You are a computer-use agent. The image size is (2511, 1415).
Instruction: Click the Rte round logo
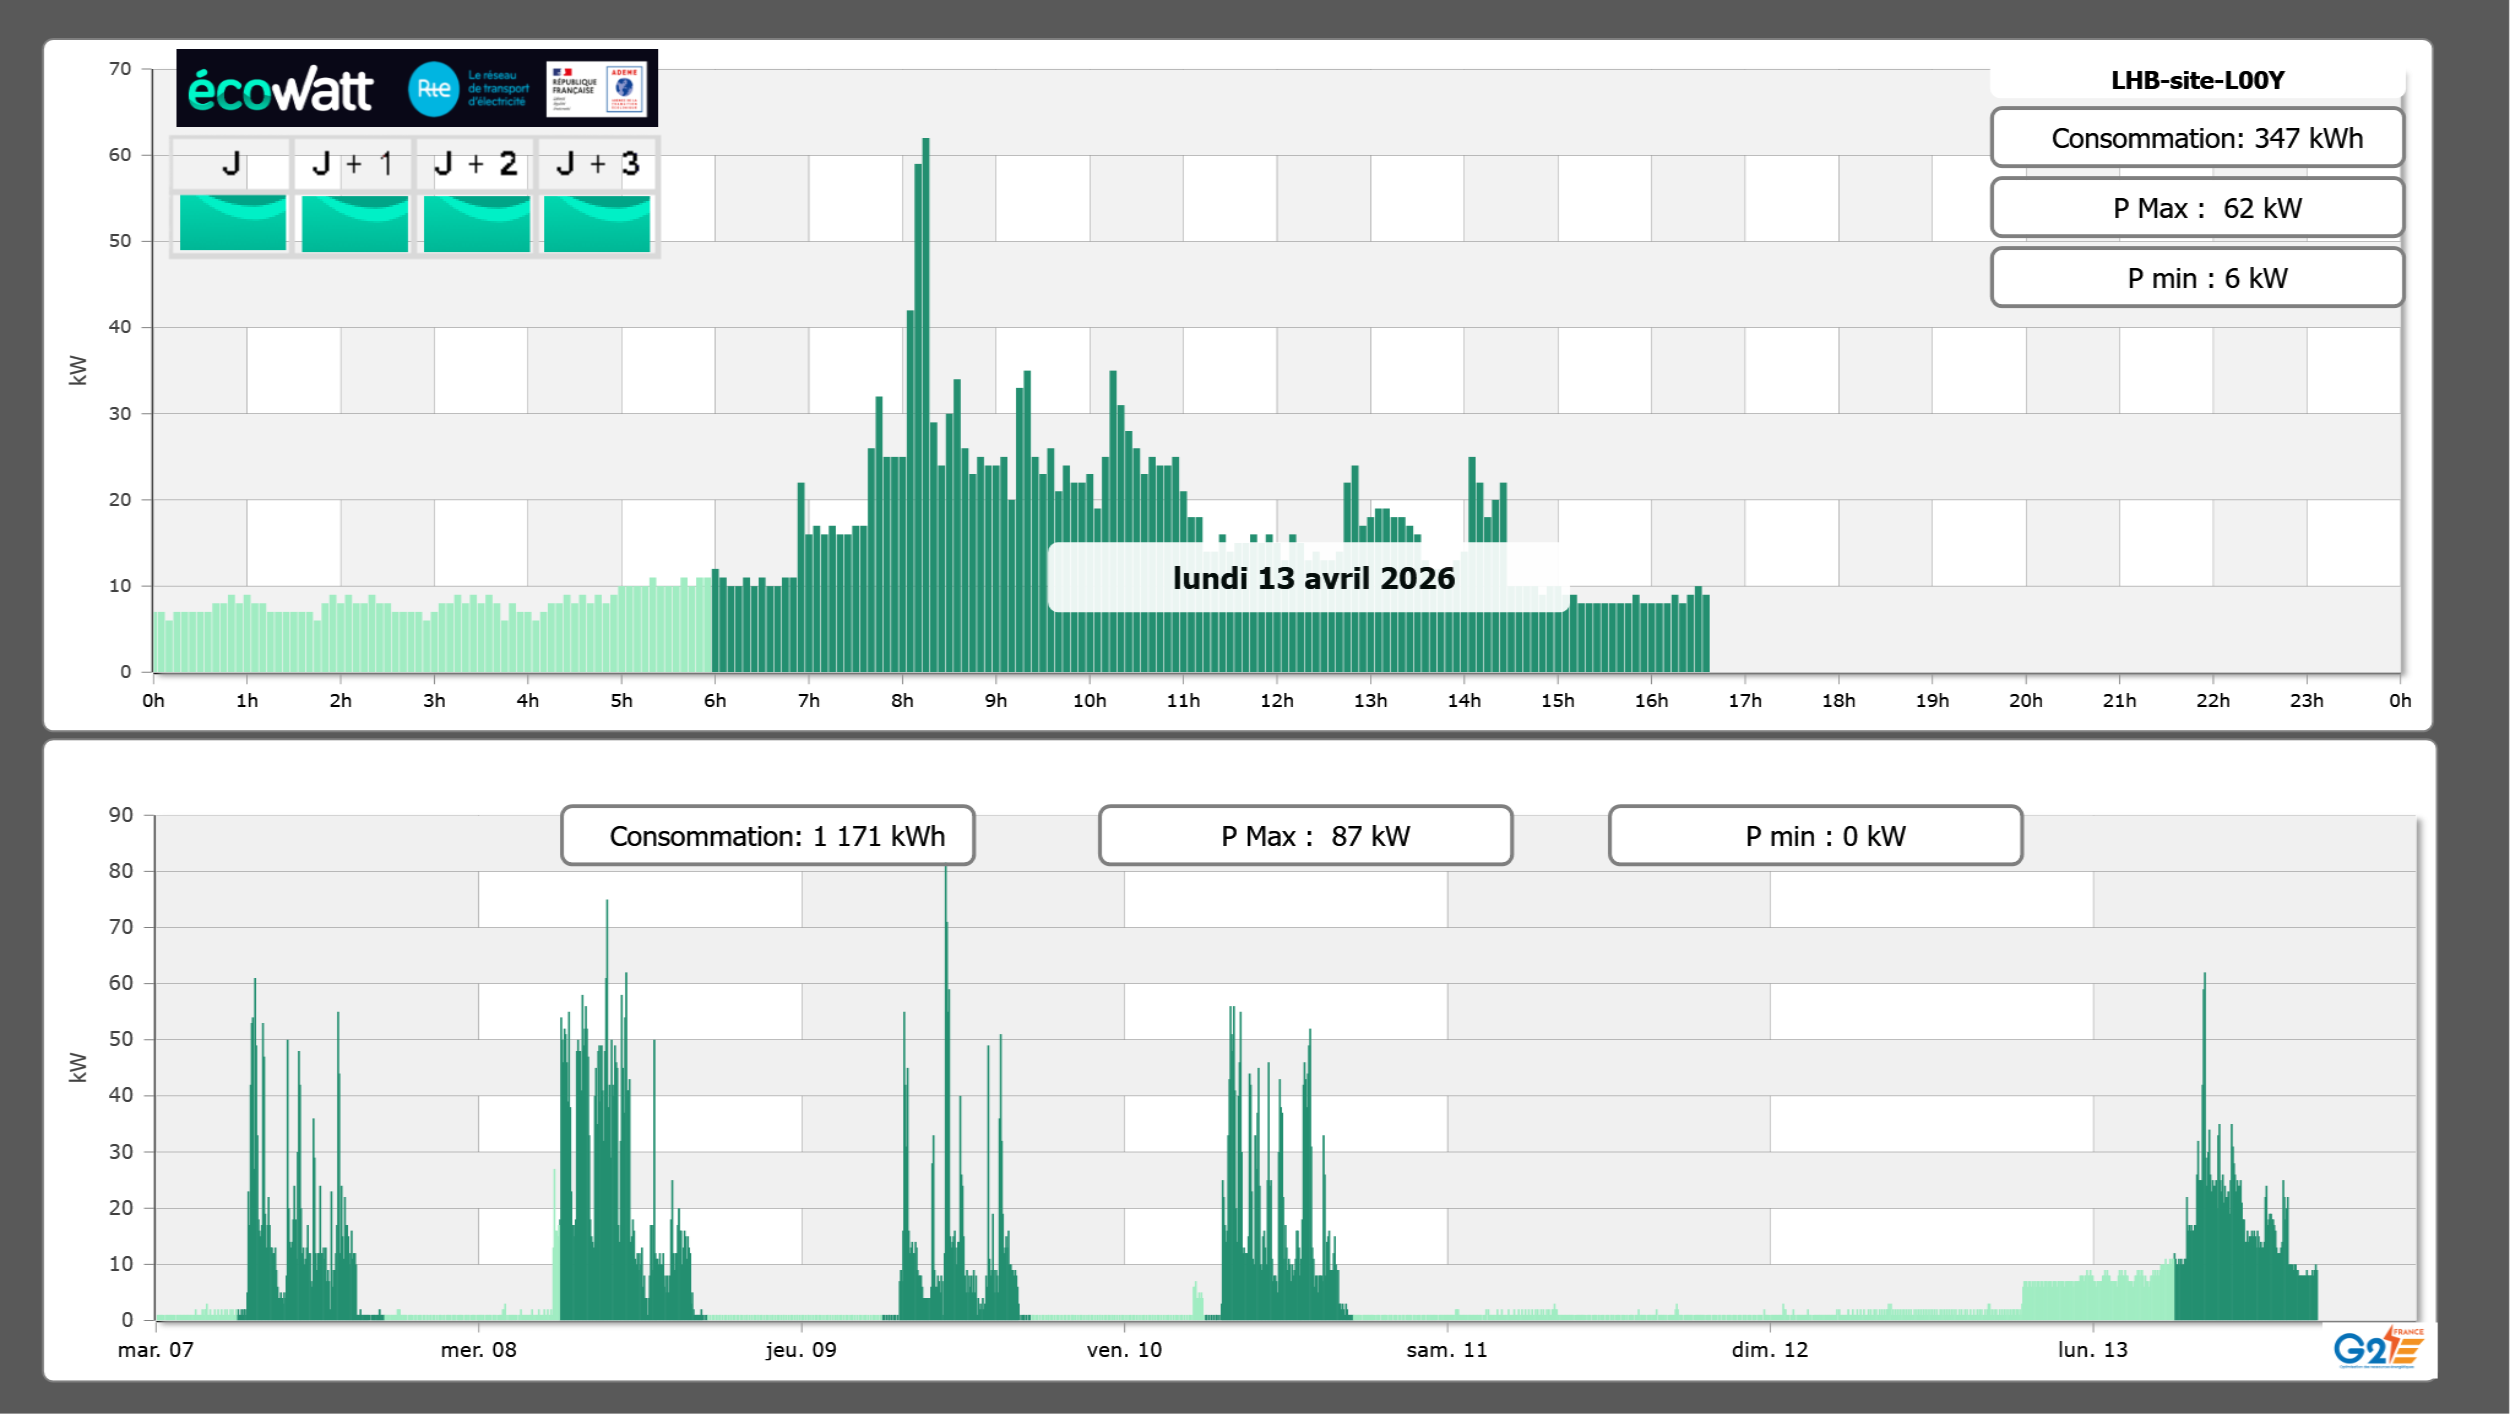coord(433,89)
